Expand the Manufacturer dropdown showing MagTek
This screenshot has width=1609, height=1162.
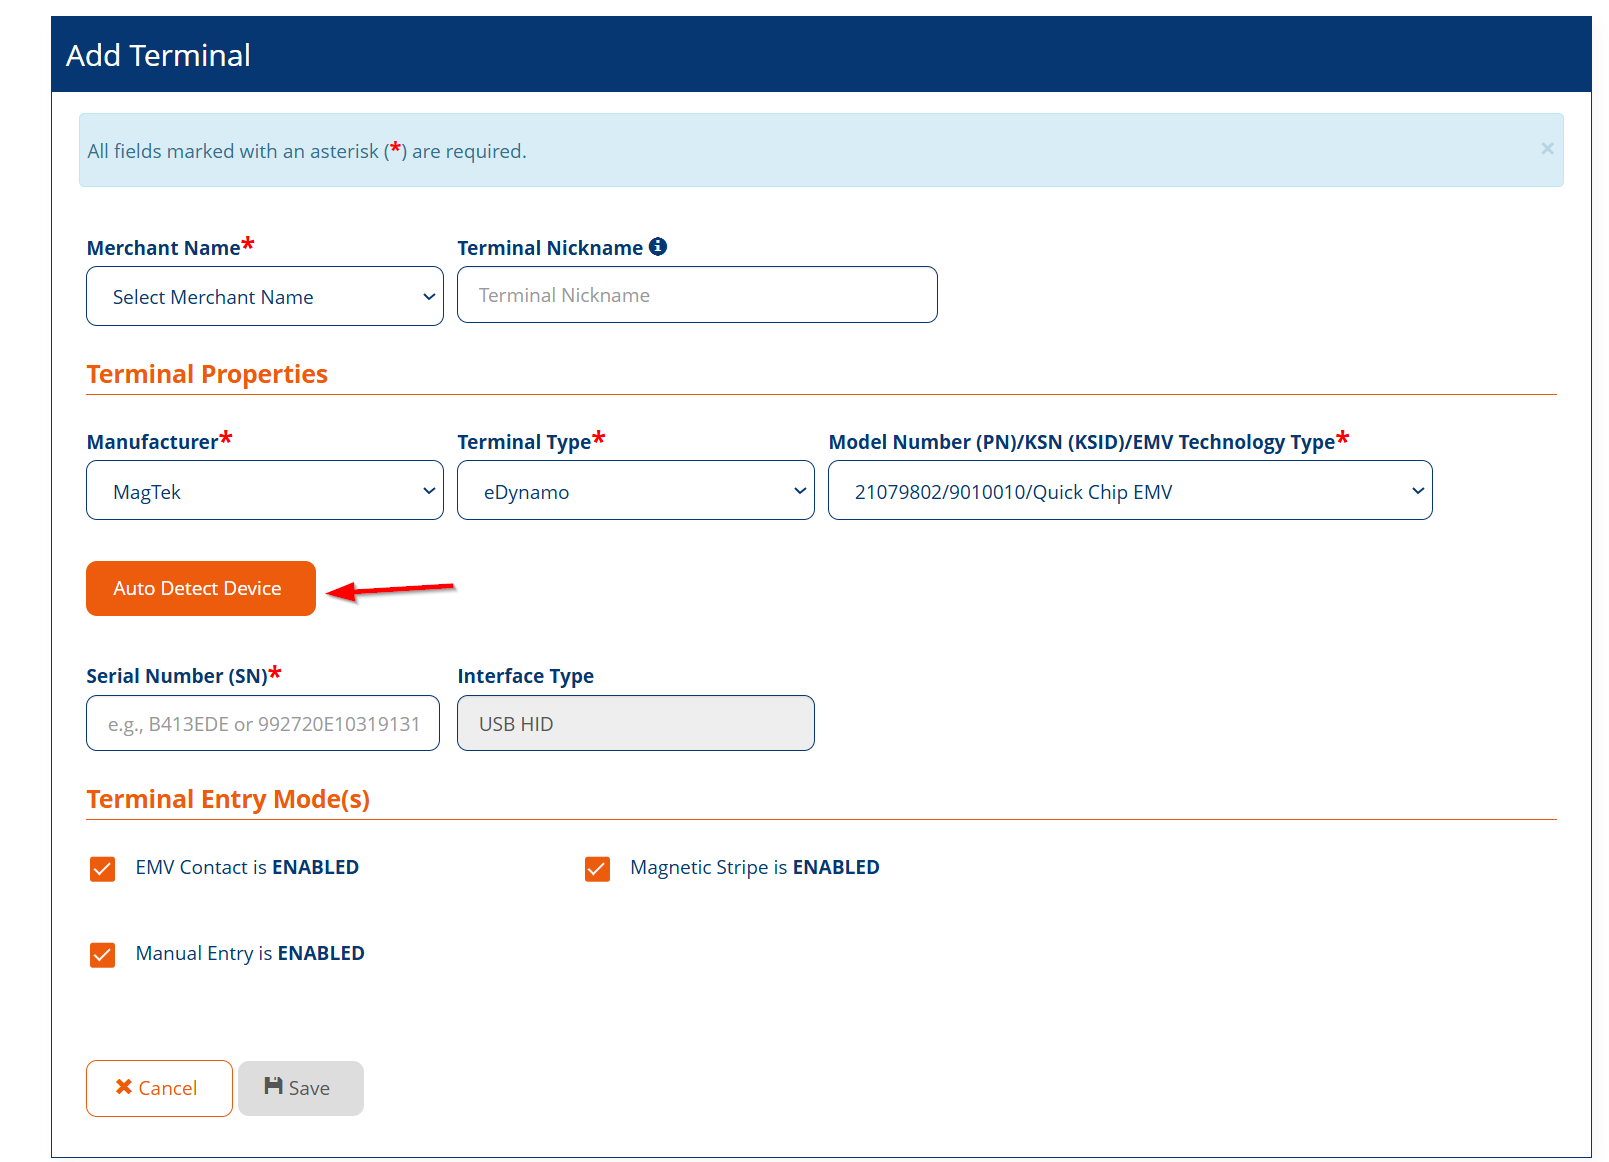(265, 491)
